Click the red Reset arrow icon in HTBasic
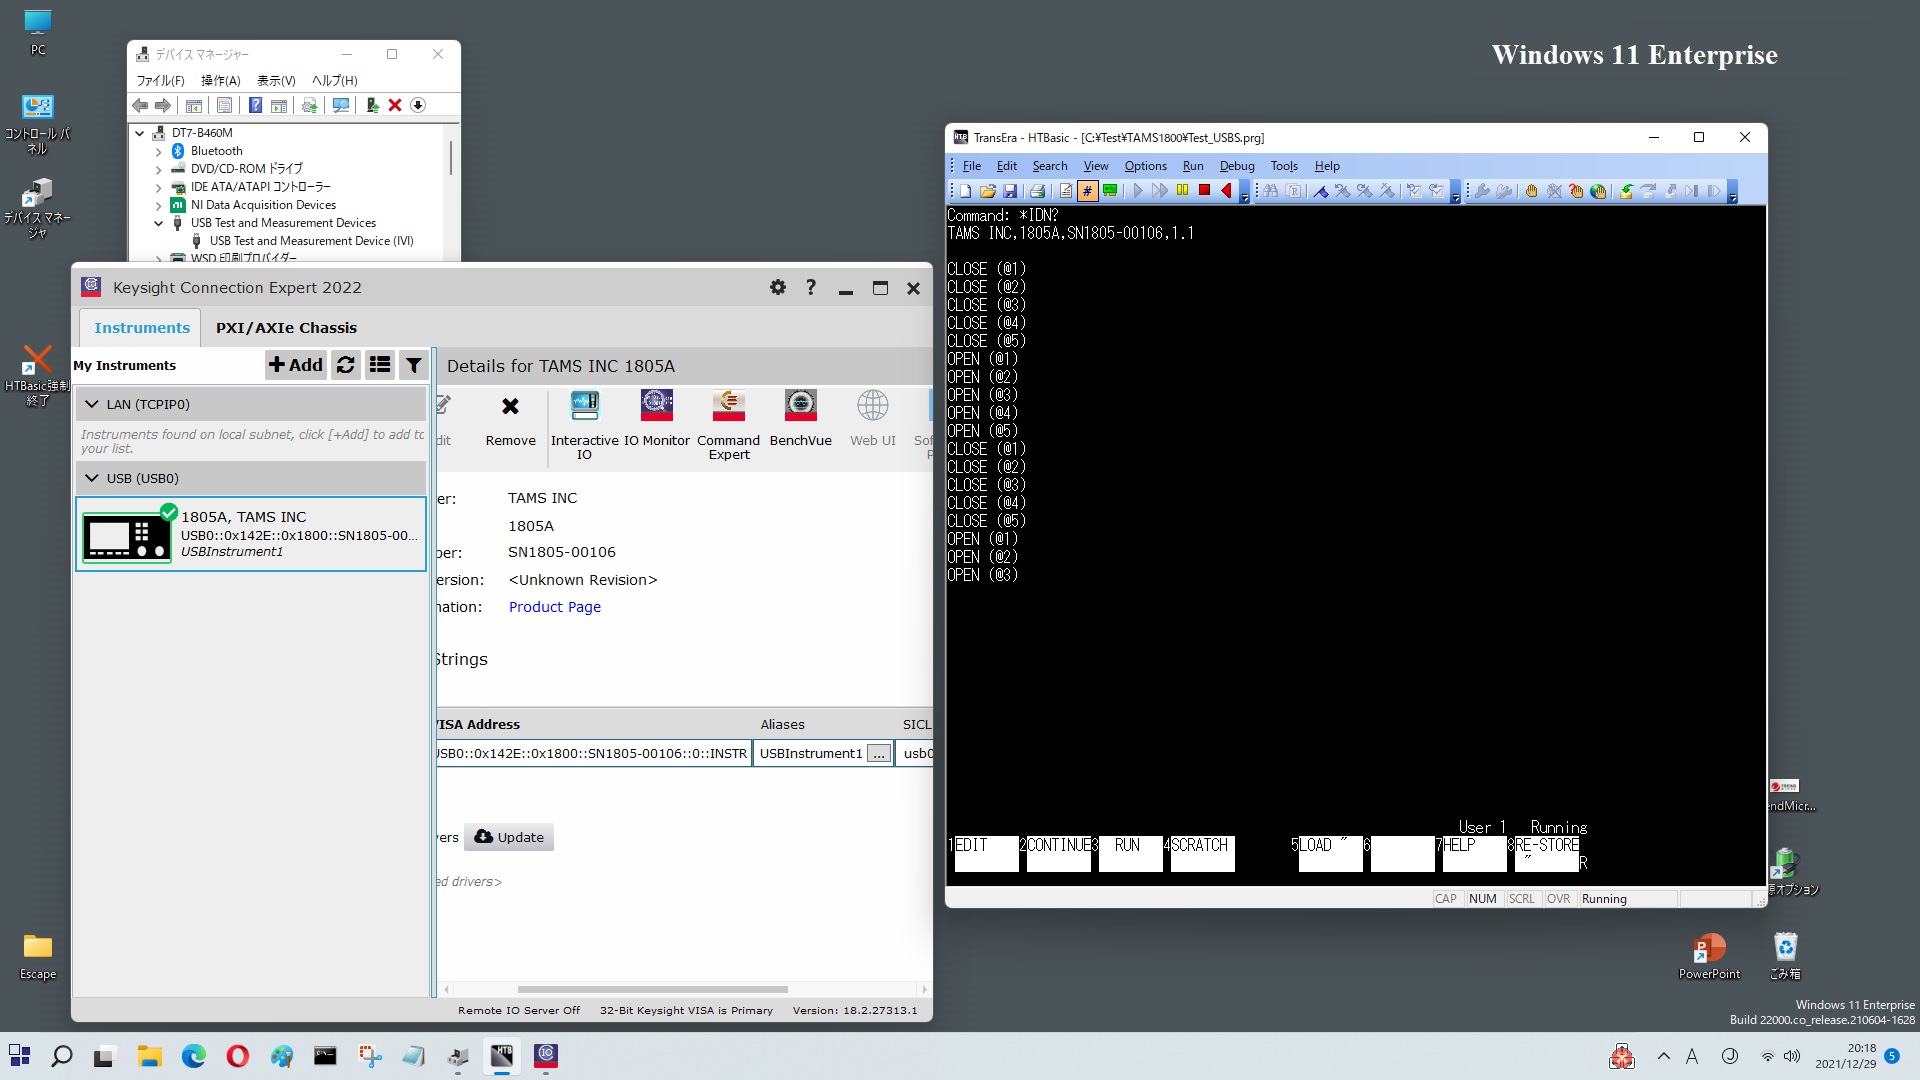 [x=1227, y=191]
